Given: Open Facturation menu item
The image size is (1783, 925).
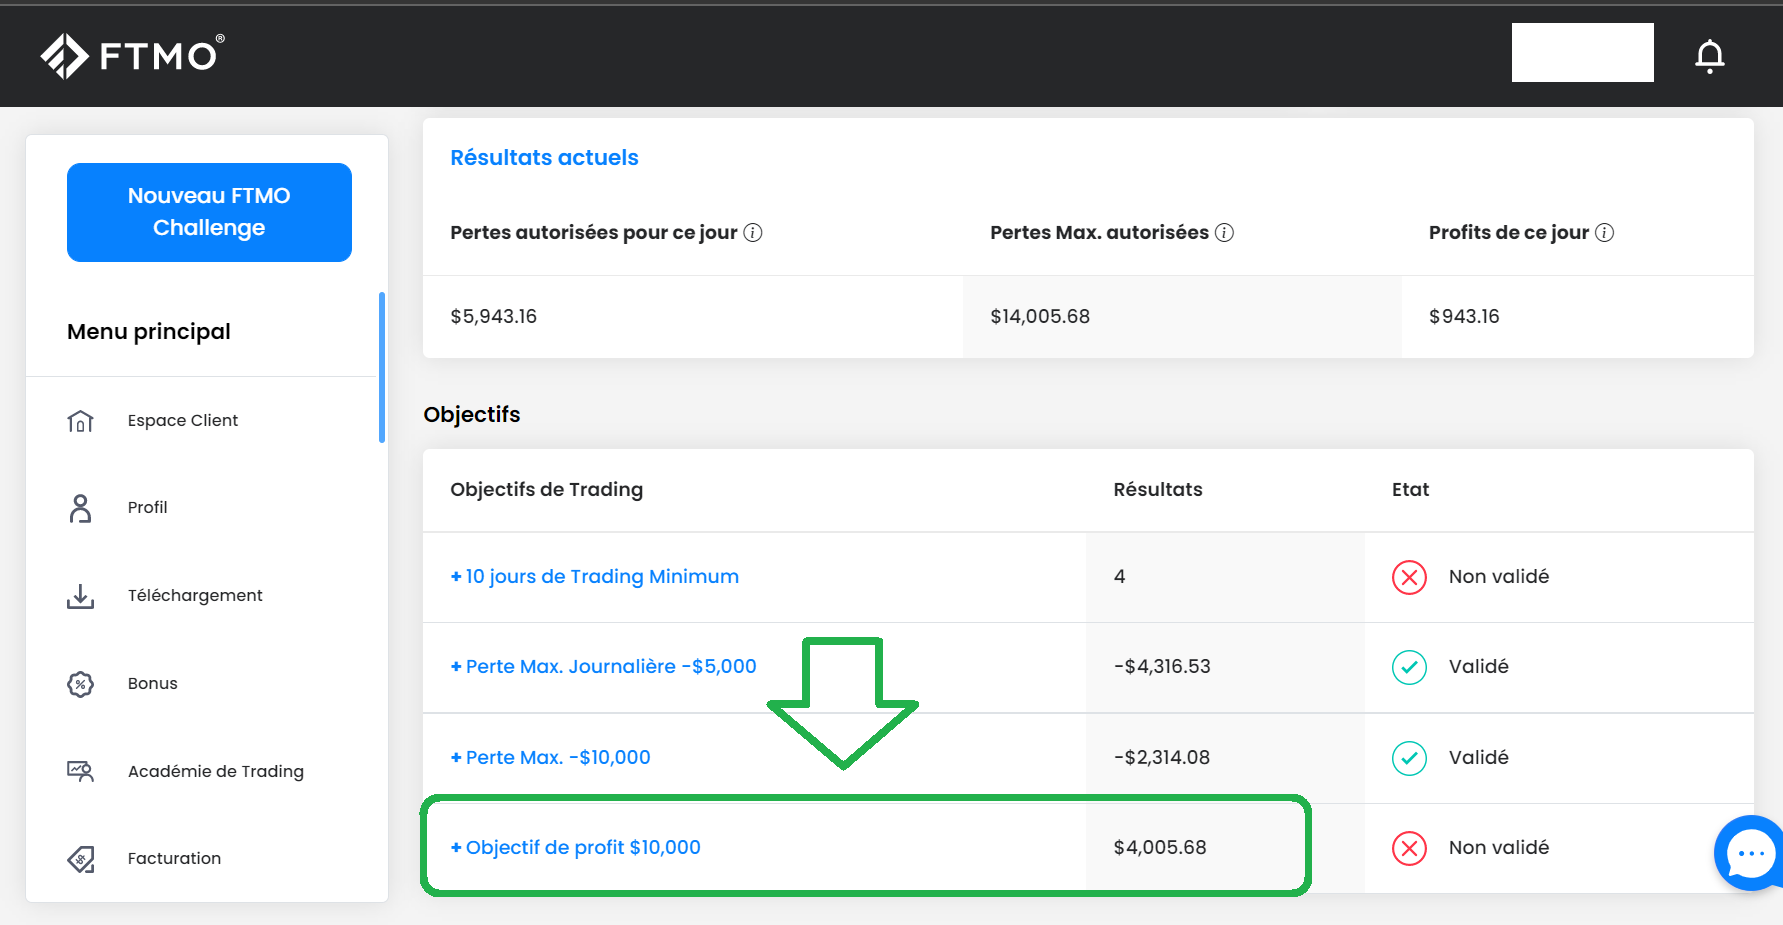Looking at the screenshot, I should click(174, 859).
